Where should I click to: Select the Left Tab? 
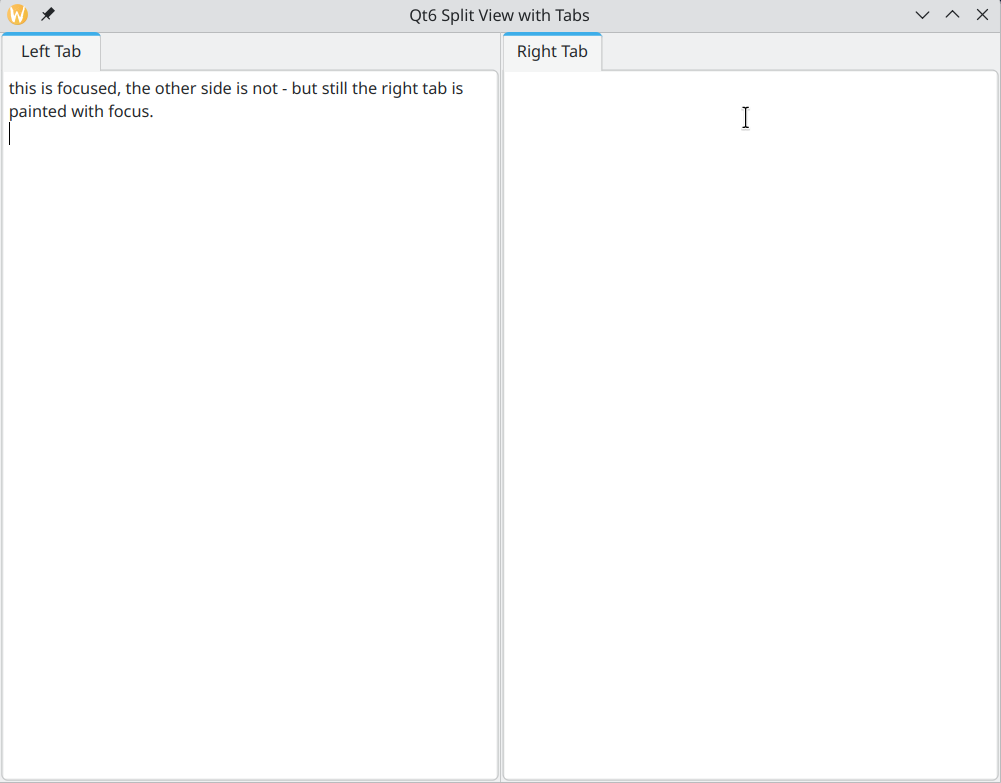click(x=51, y=52)
